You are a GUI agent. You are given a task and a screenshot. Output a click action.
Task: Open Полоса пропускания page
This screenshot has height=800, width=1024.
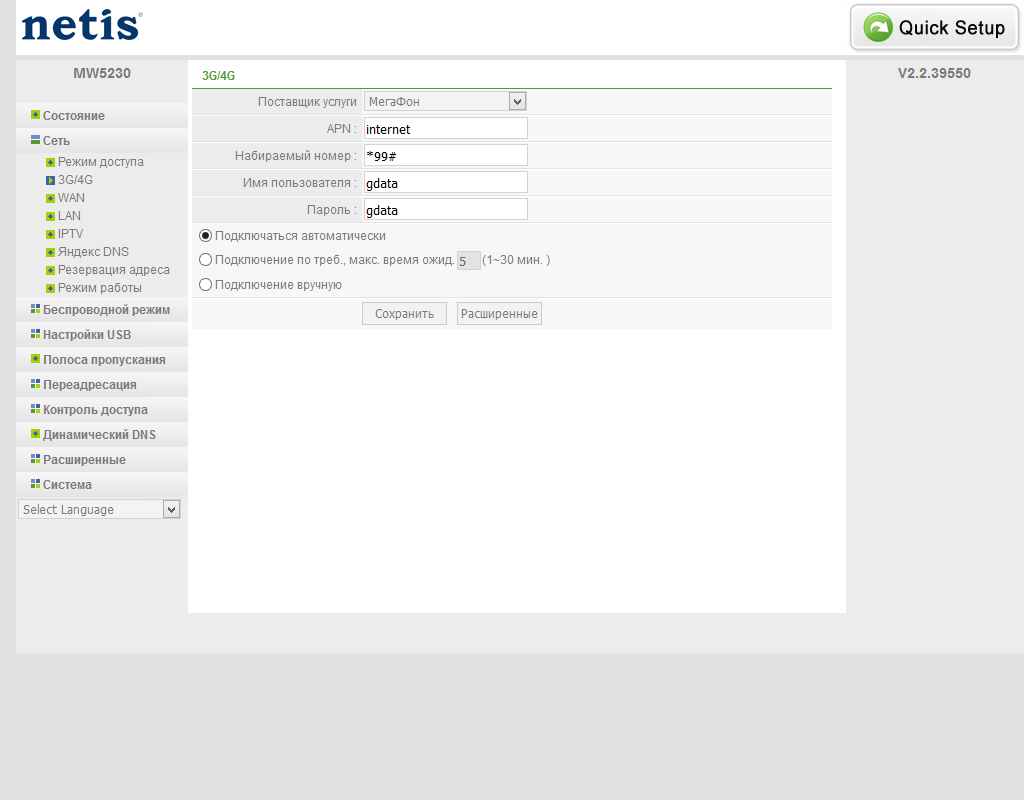coord(102,360)
